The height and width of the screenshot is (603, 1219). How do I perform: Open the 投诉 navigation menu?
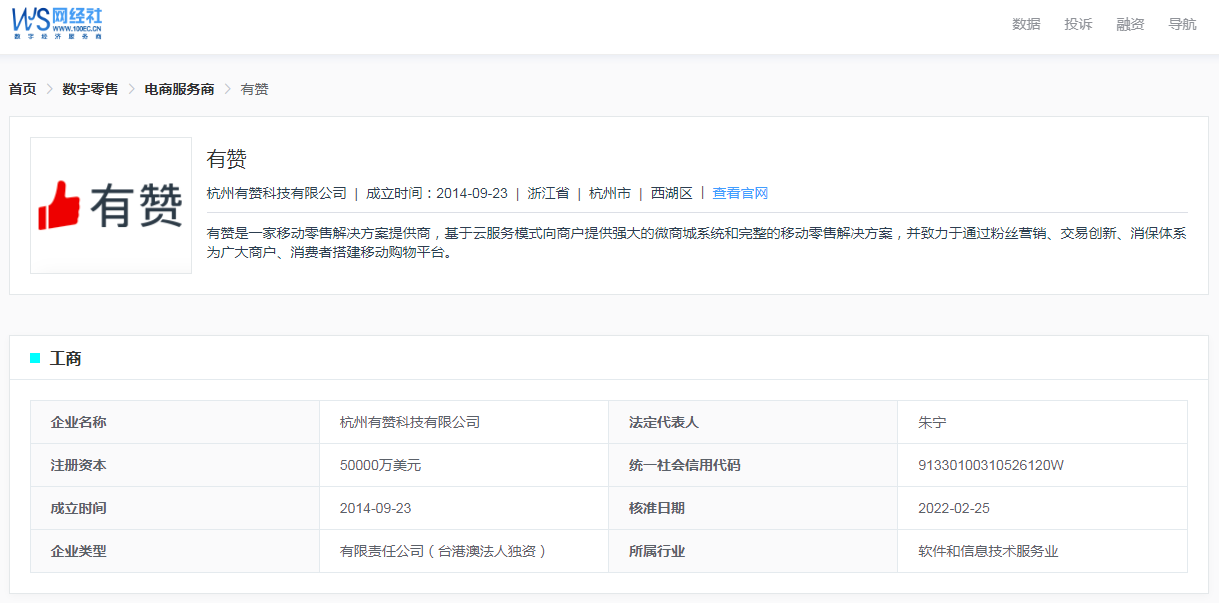point(1078,24)
